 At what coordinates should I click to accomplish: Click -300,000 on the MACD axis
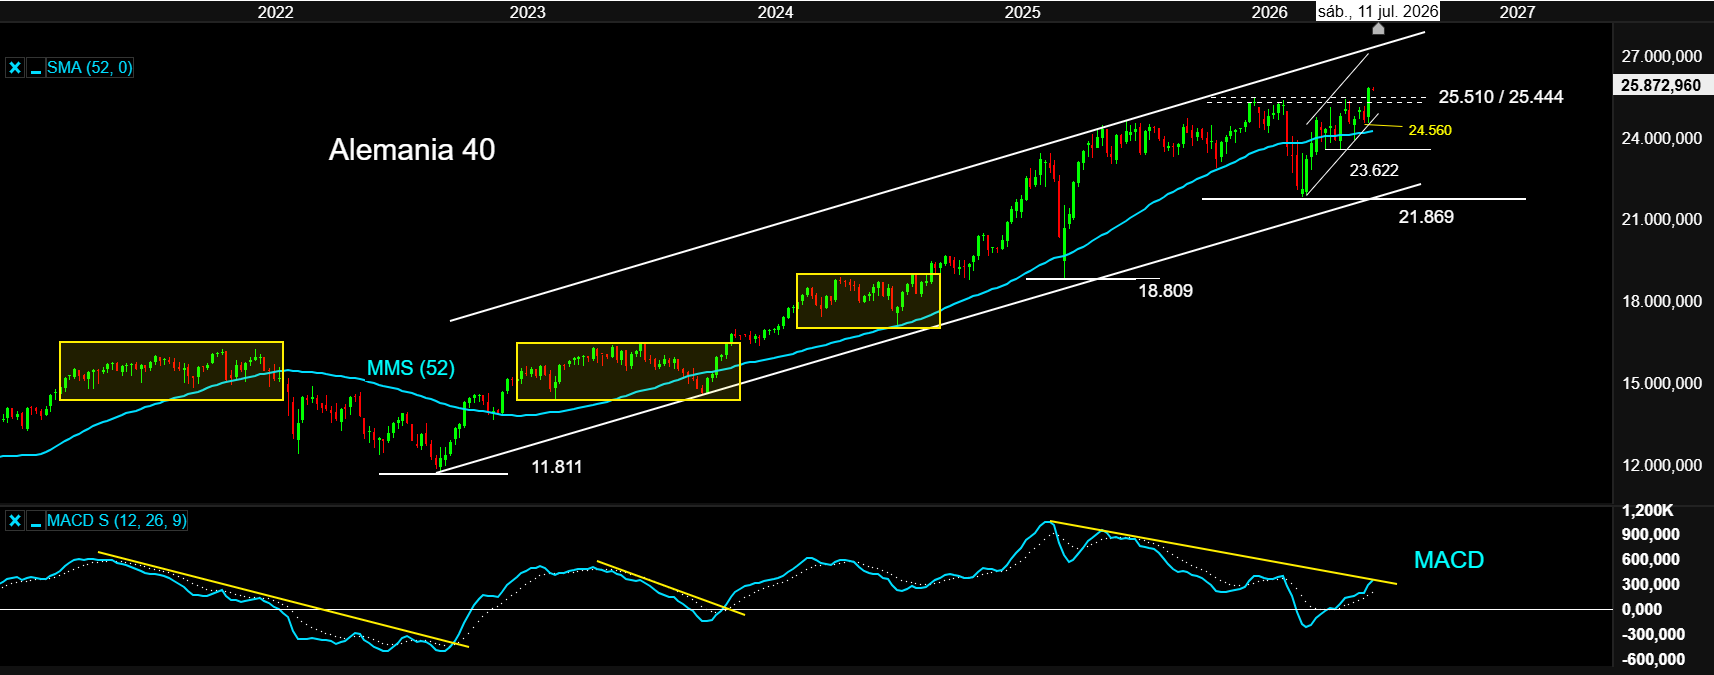[1653, 635]
